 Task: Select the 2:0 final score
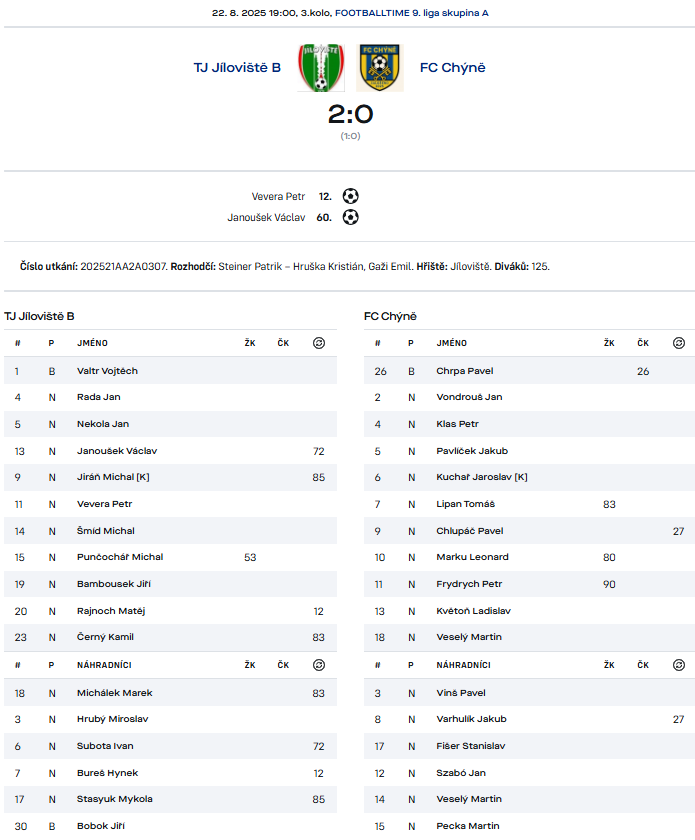pos(350,114)
